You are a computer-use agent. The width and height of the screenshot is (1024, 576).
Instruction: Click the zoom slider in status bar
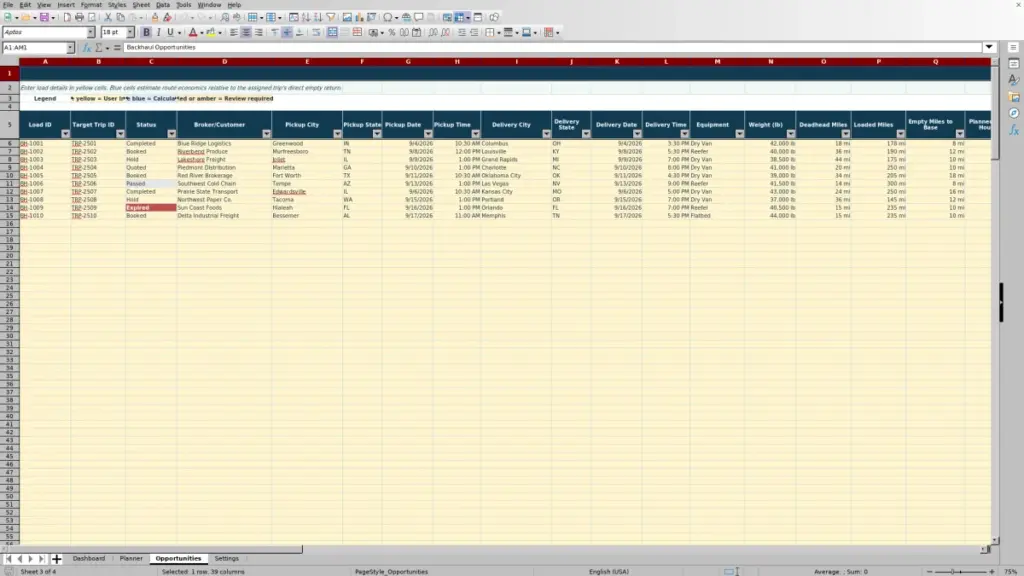click(961, 571)
